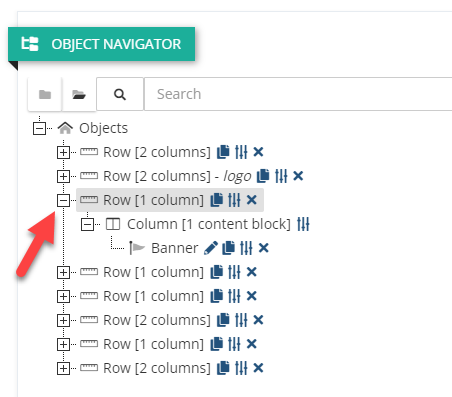This screenshot has height=397, width=452.
Task: Collapse the highlighted Row [1 column] node
Action: [63, 200]
